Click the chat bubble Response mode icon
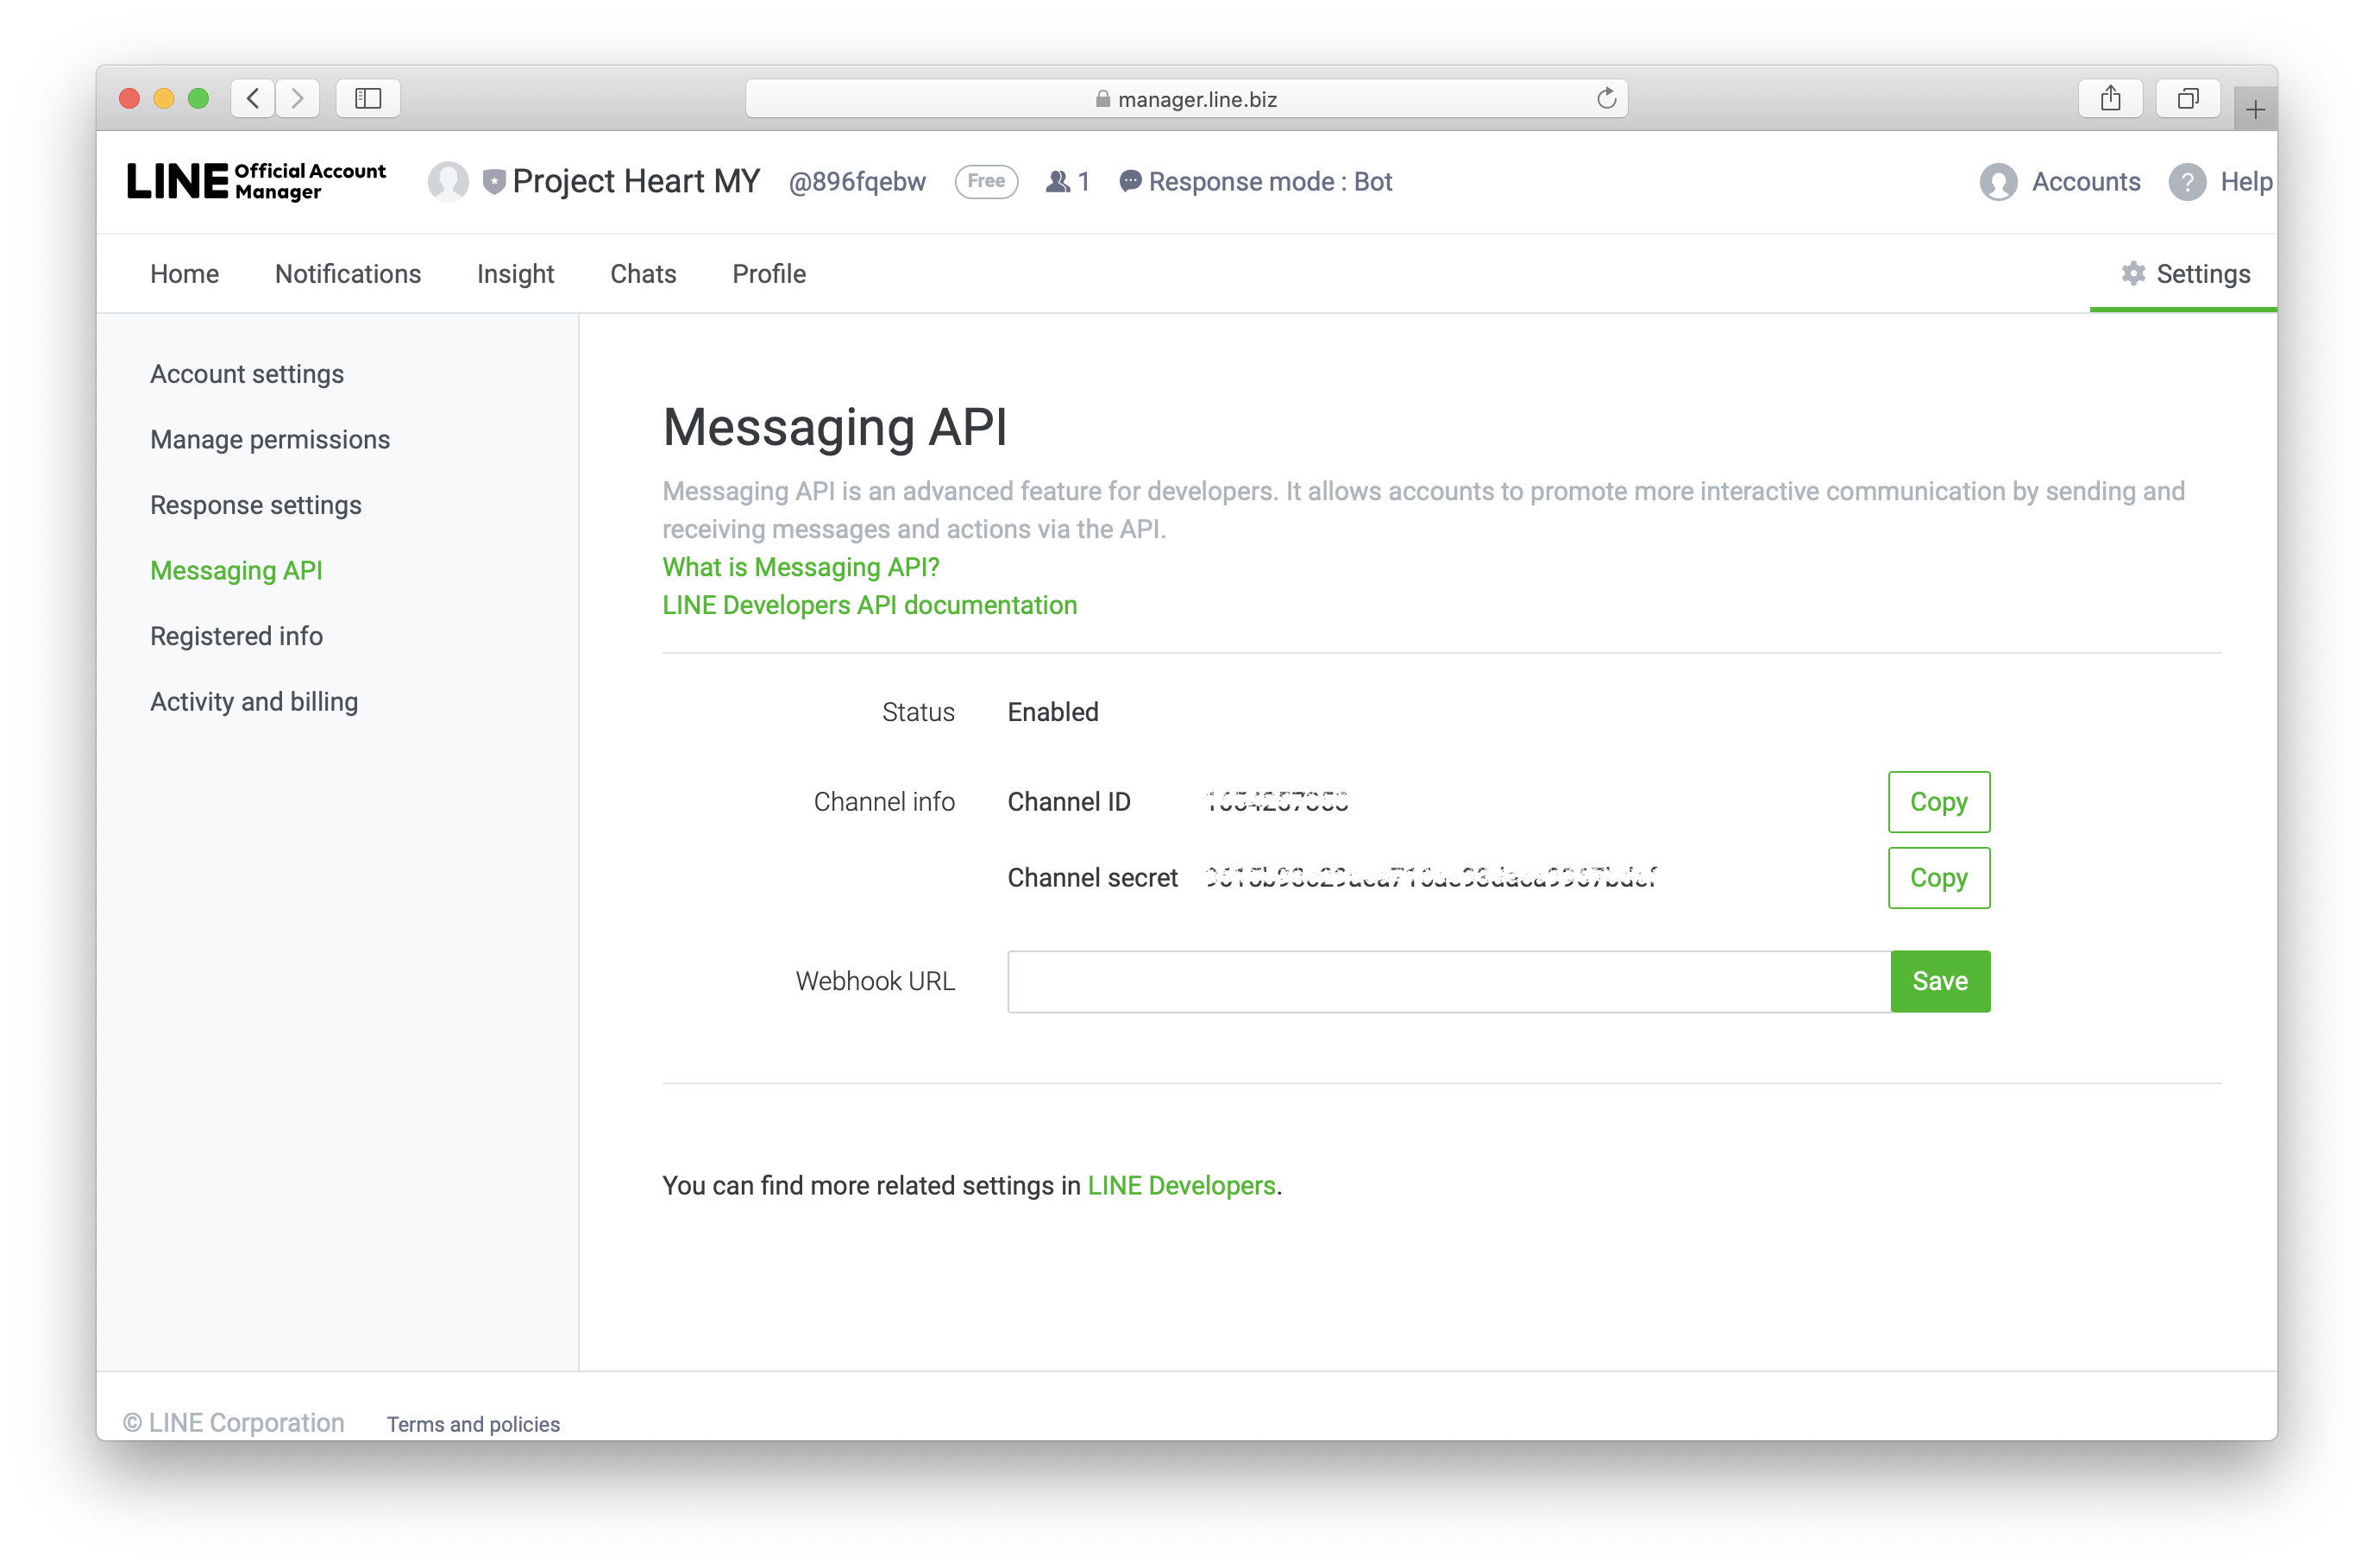This screenshot has width=2374, height=1568. [1134, 182]
